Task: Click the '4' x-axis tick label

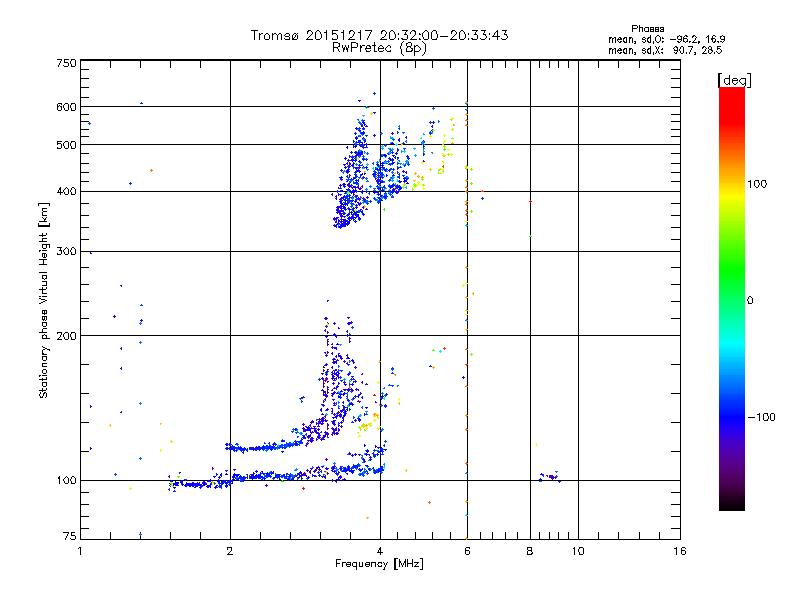Action: 380,551
